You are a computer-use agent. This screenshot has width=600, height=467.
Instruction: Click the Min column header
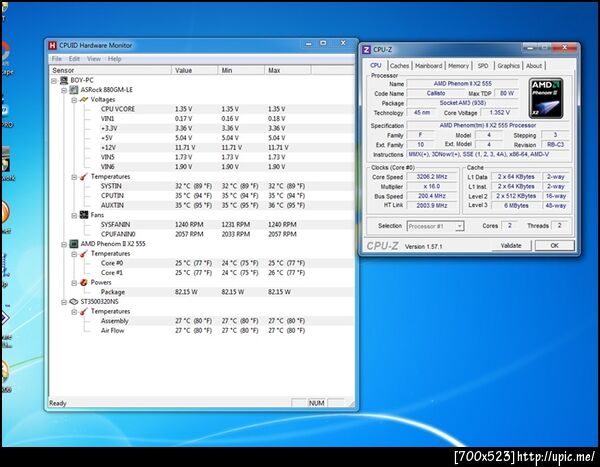point(241,70)
